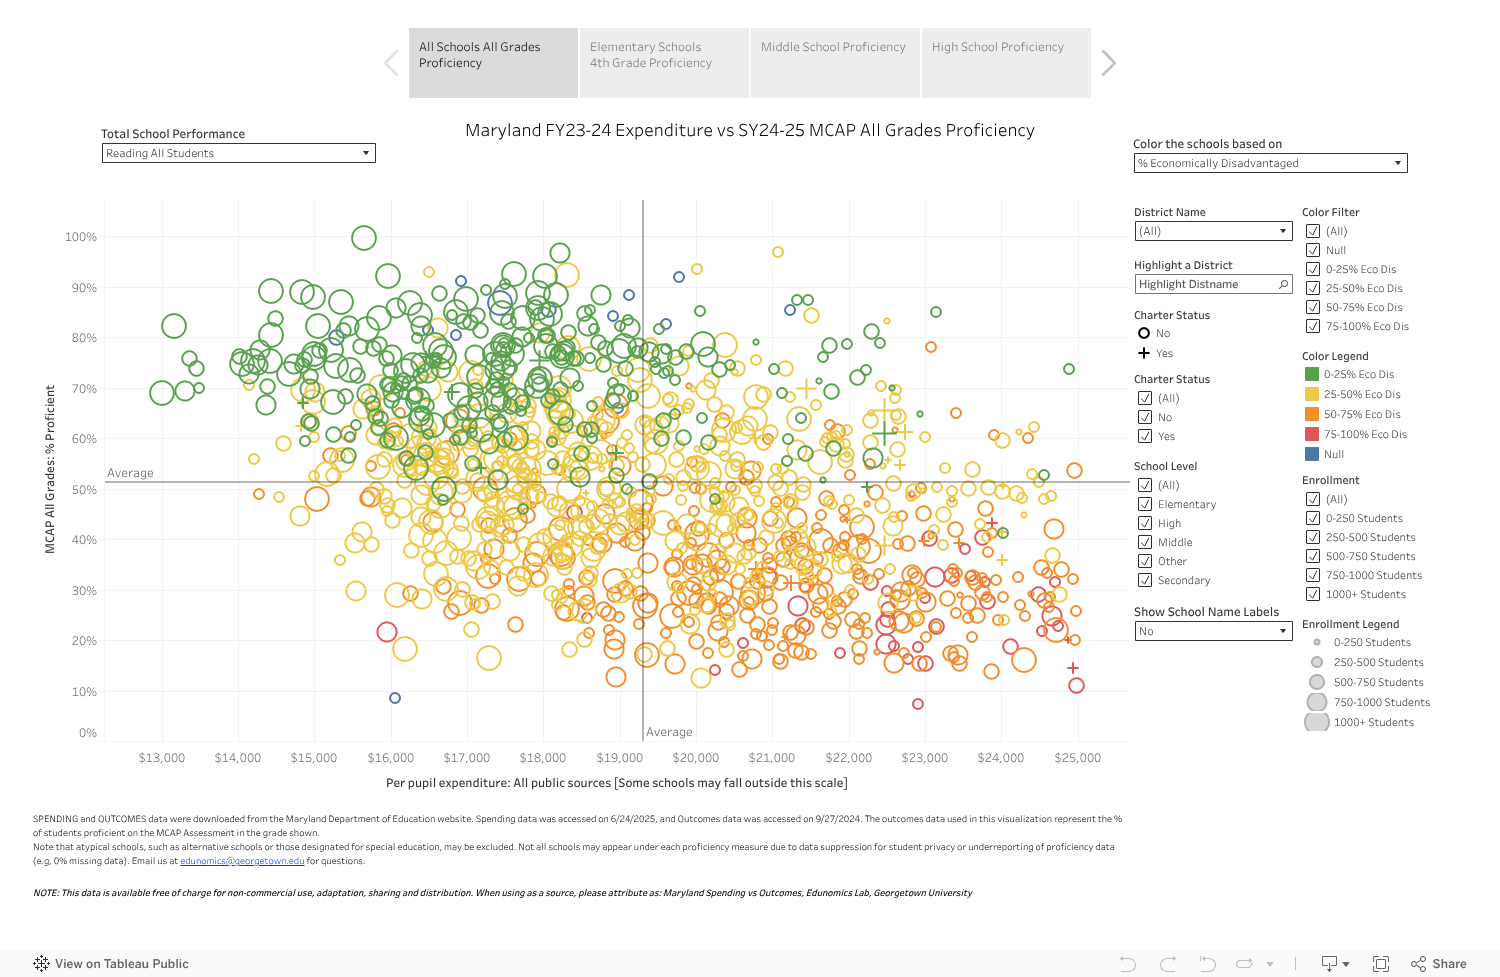Image resolution: width=1500 pixels, height=977 pixels.
Task: Uncheck 1000+ Students under Enrollment
Action: [x=1314, y=594]
